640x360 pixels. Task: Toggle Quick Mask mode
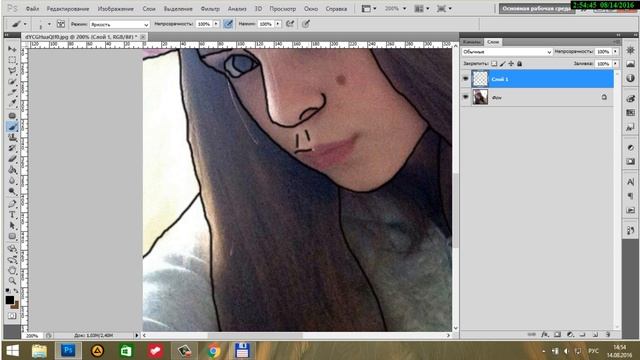tap(12, 316)
